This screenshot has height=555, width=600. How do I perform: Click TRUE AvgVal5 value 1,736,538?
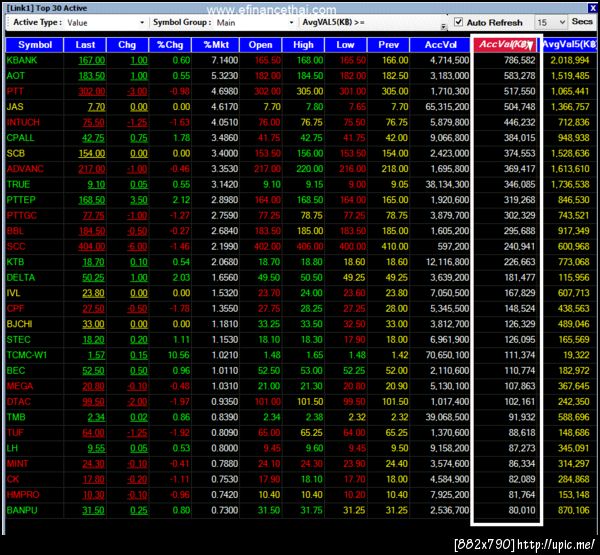tap(570, 184)
